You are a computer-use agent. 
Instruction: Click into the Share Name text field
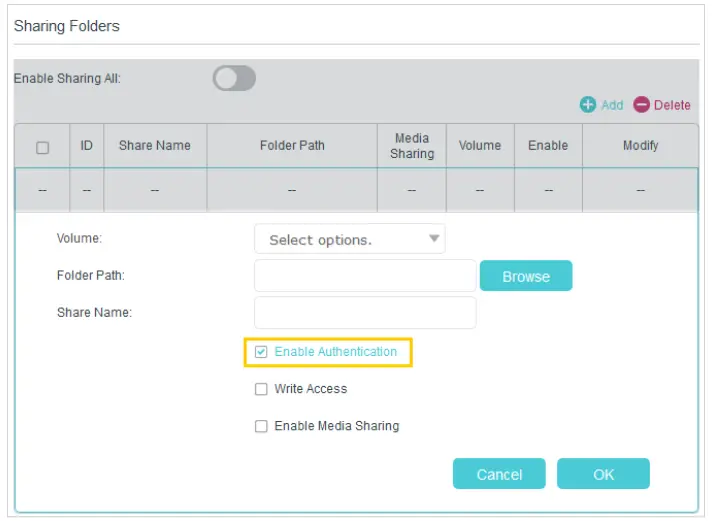[365, 312]
